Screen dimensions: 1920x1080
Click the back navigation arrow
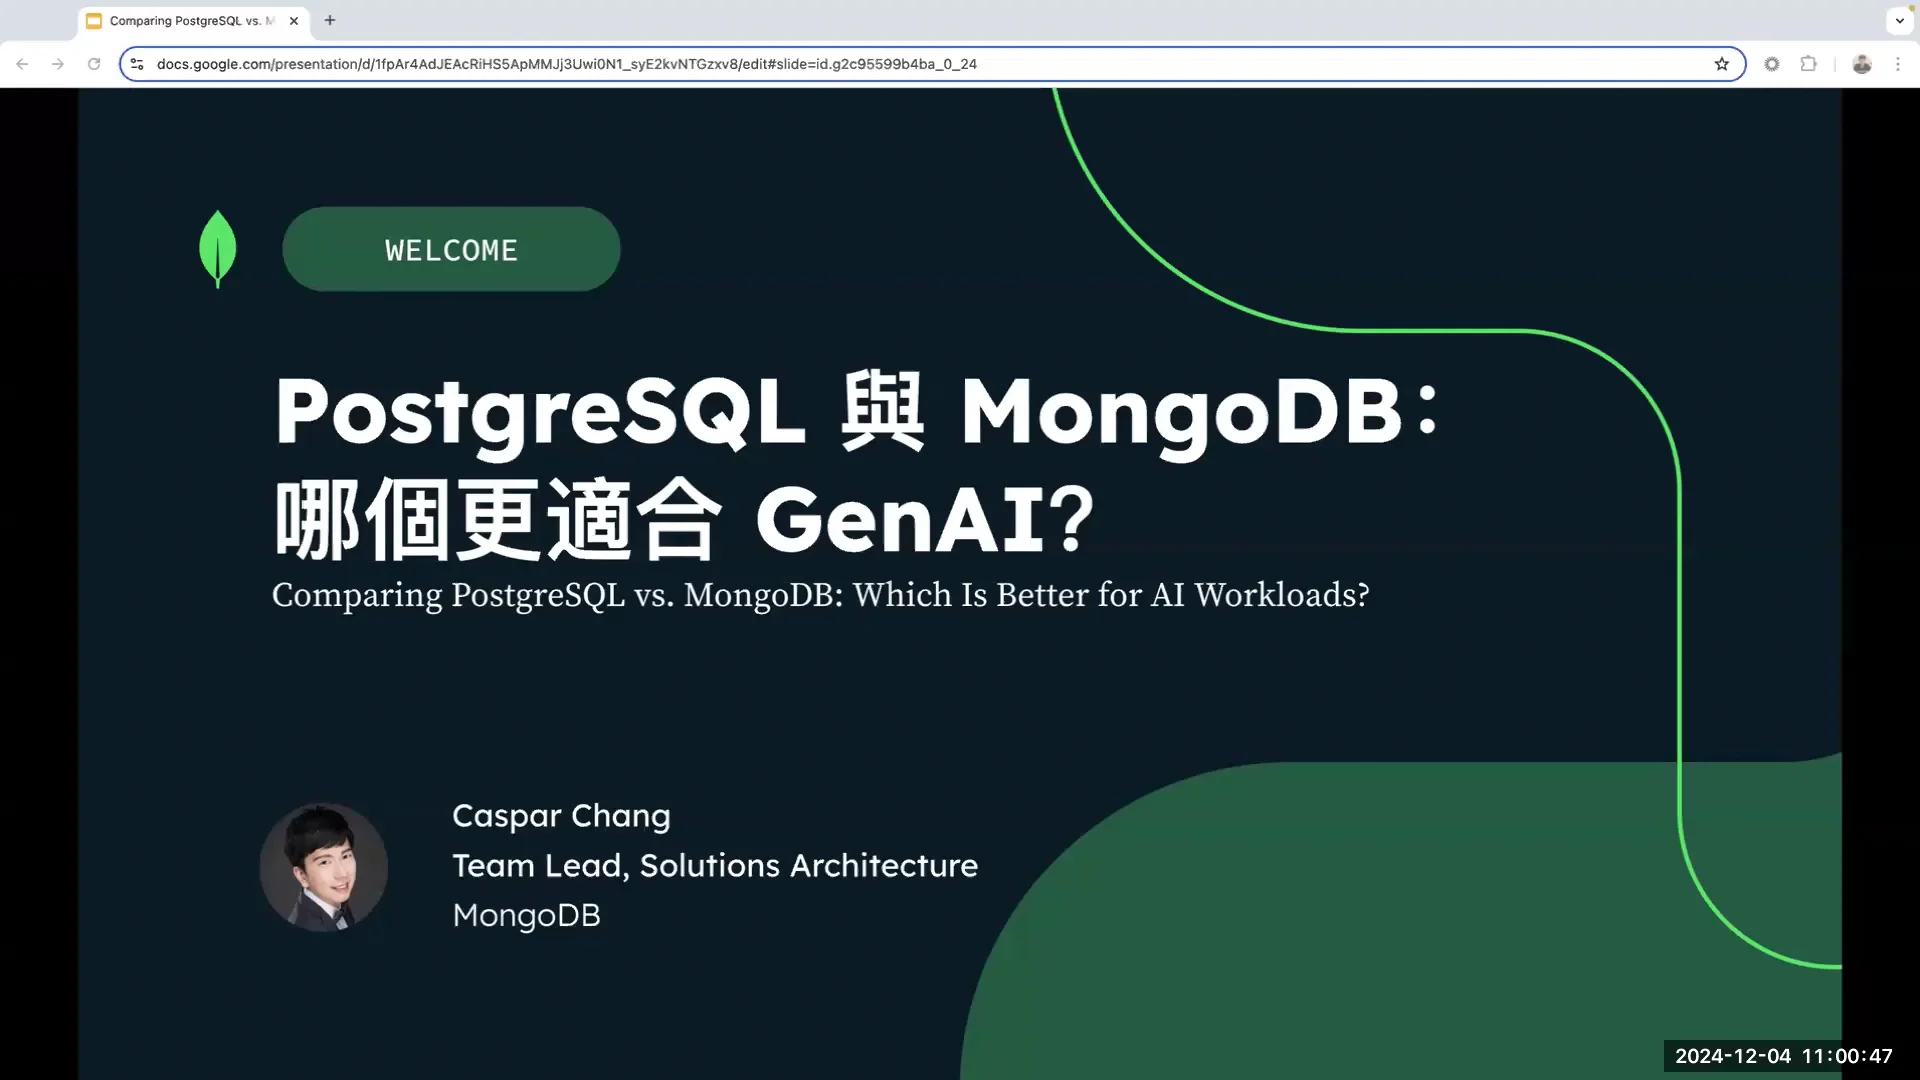click(22, 63)
